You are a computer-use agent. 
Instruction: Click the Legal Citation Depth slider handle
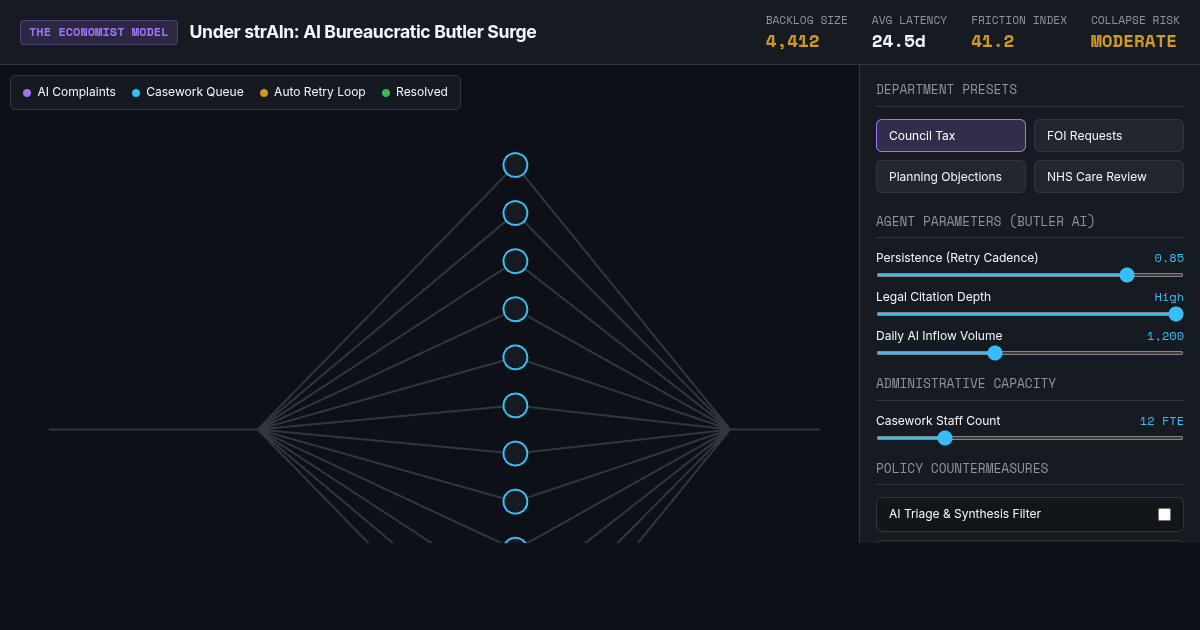click(1176, 314)
